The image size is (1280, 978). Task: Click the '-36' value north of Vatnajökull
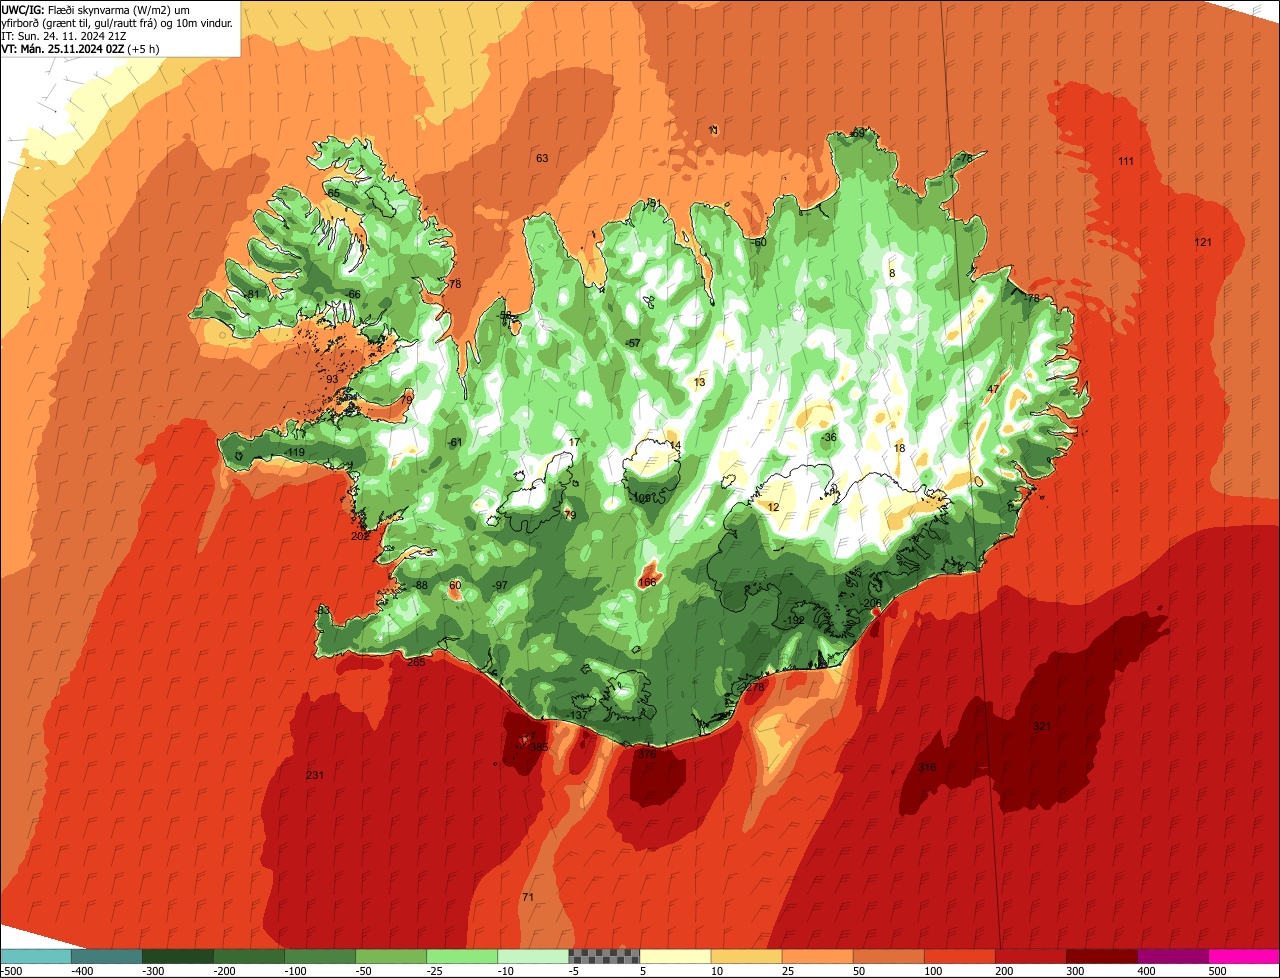[828, 437]
